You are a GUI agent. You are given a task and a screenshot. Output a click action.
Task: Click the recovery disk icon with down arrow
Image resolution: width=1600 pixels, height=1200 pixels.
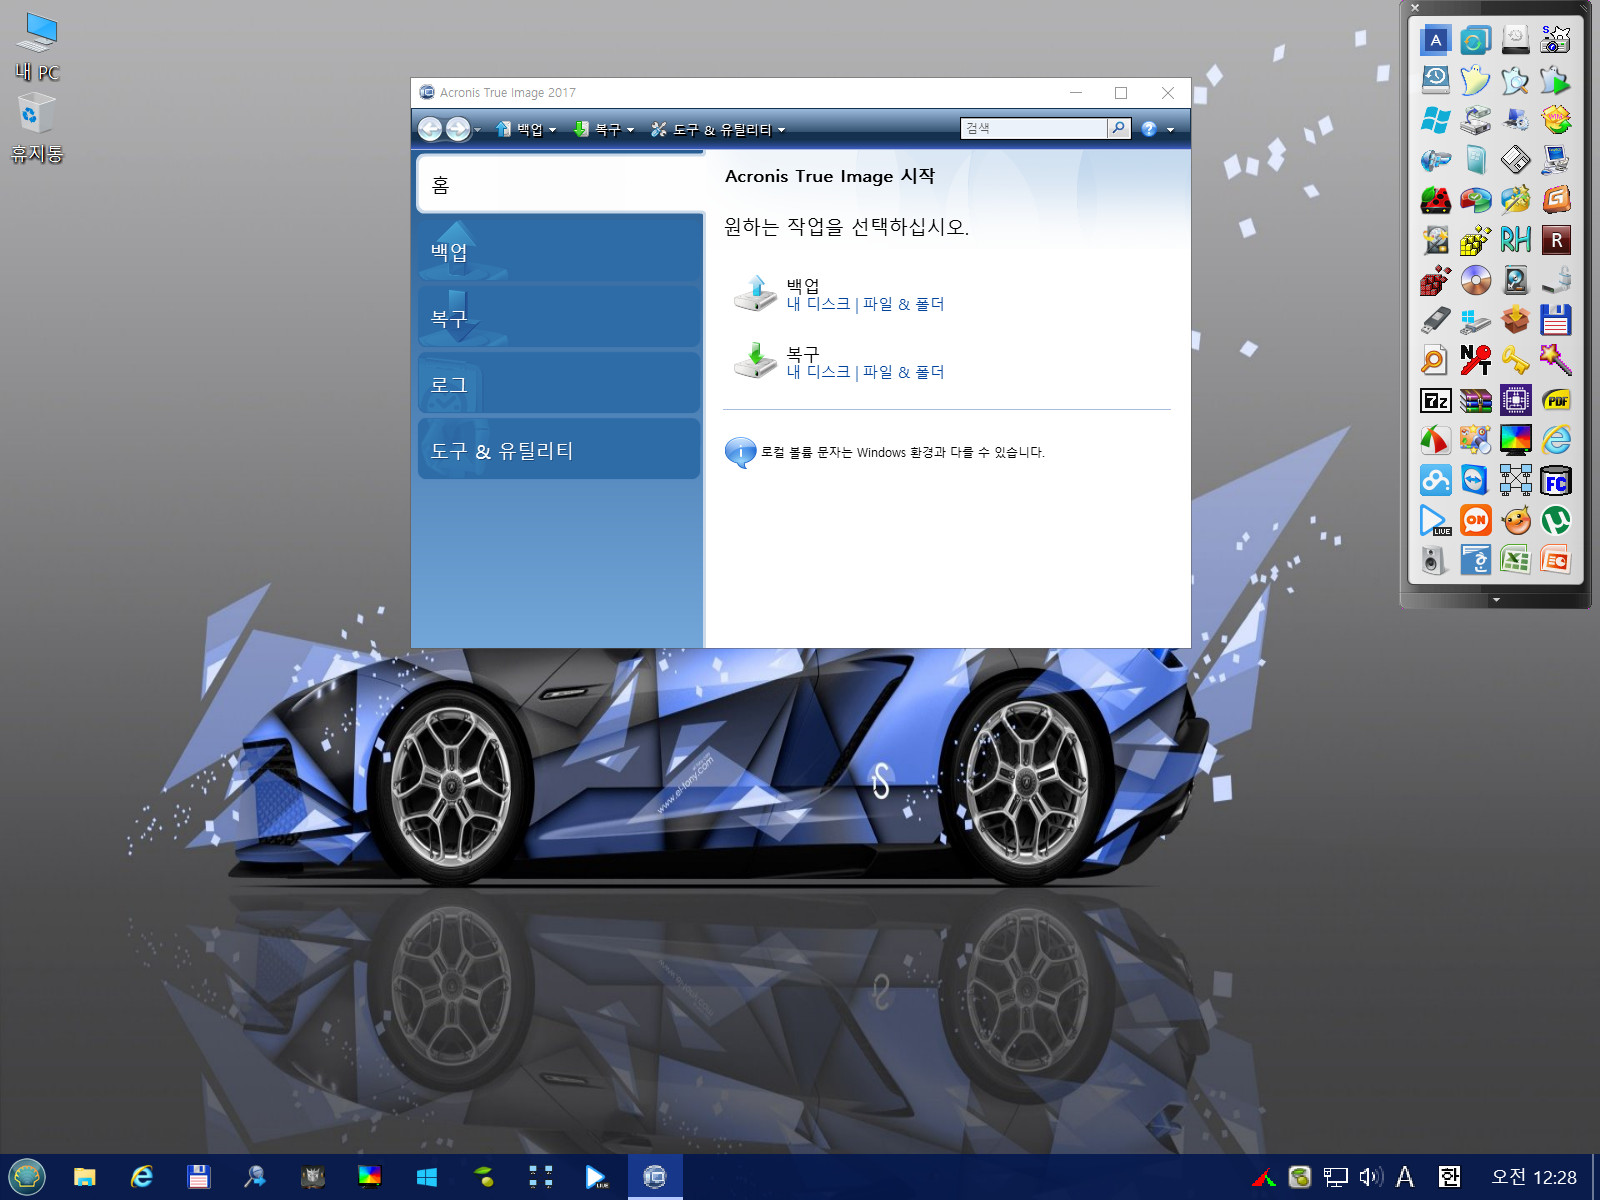click(x=755, y=360)
